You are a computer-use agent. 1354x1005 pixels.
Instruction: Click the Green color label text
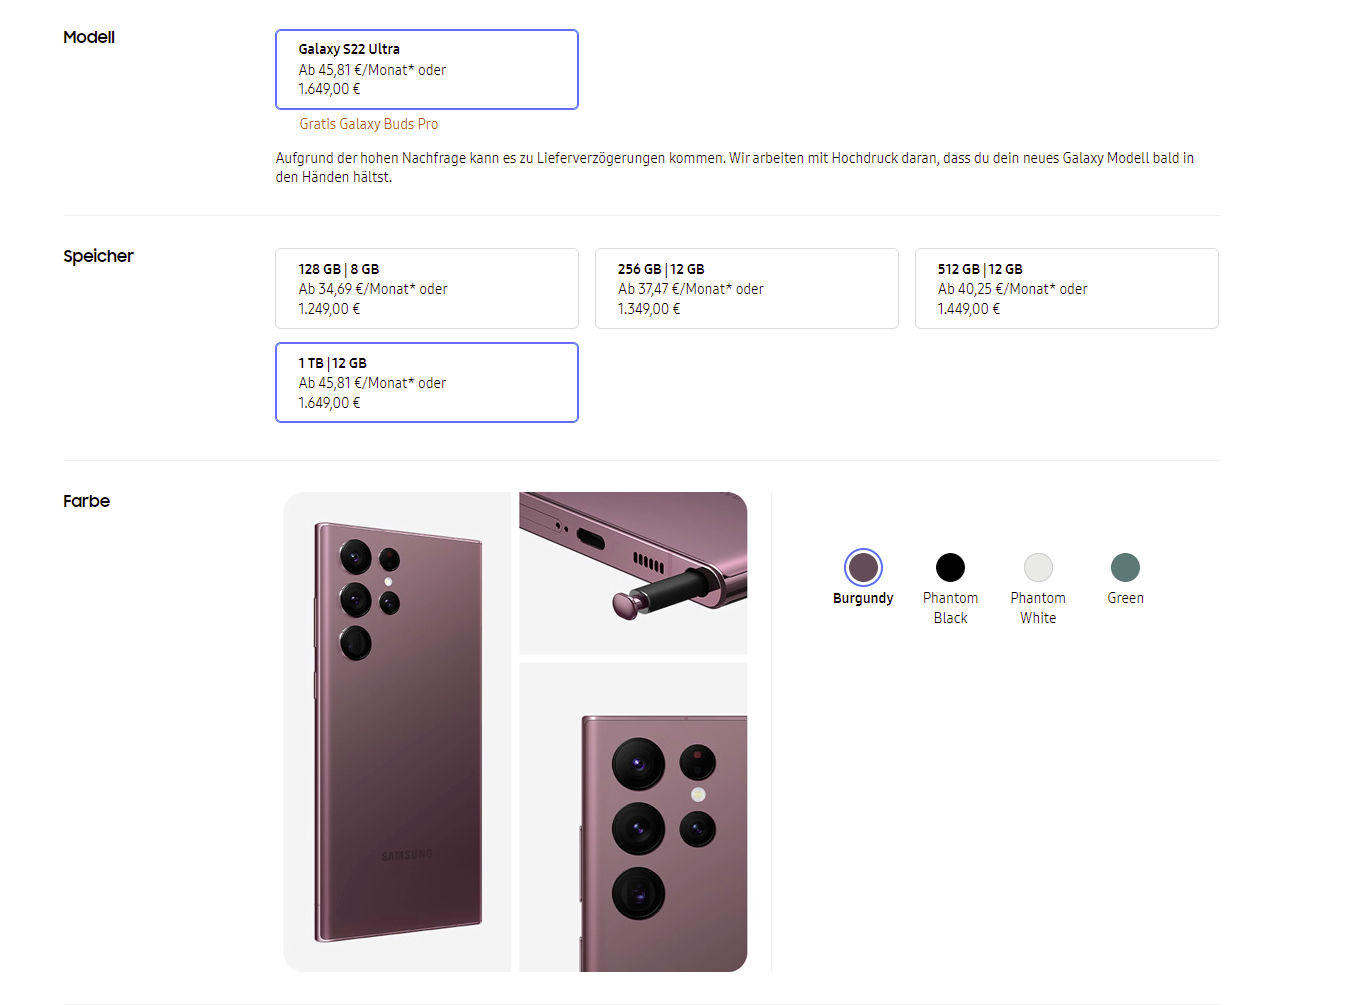1125,598
